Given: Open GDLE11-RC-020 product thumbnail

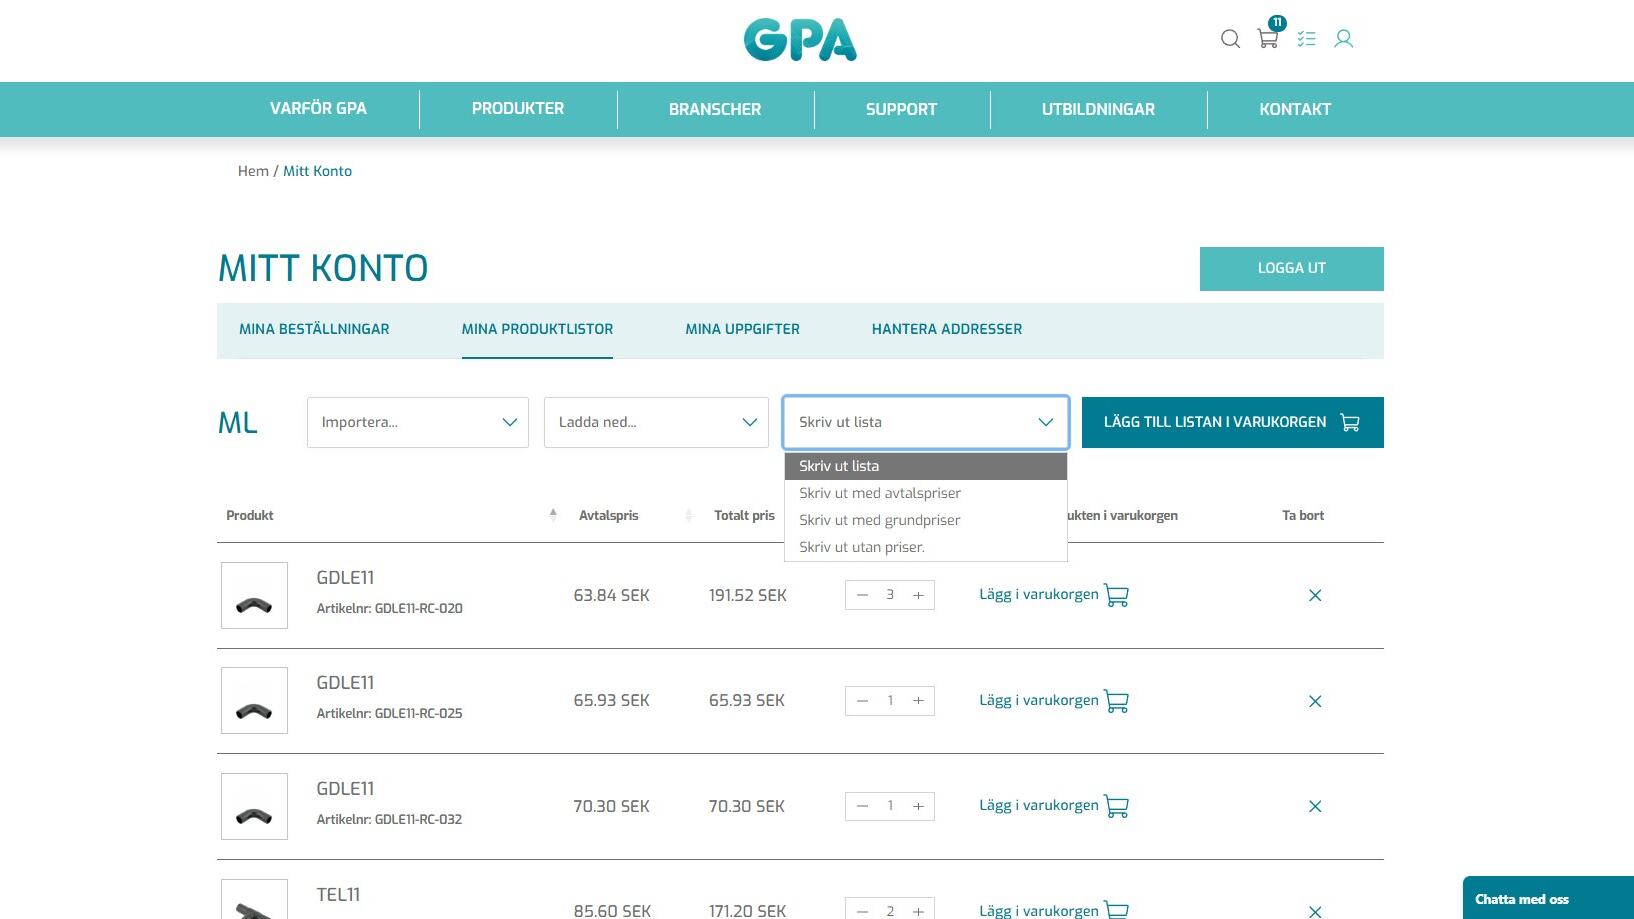Looking at the screenshot, I should [254, 596].
